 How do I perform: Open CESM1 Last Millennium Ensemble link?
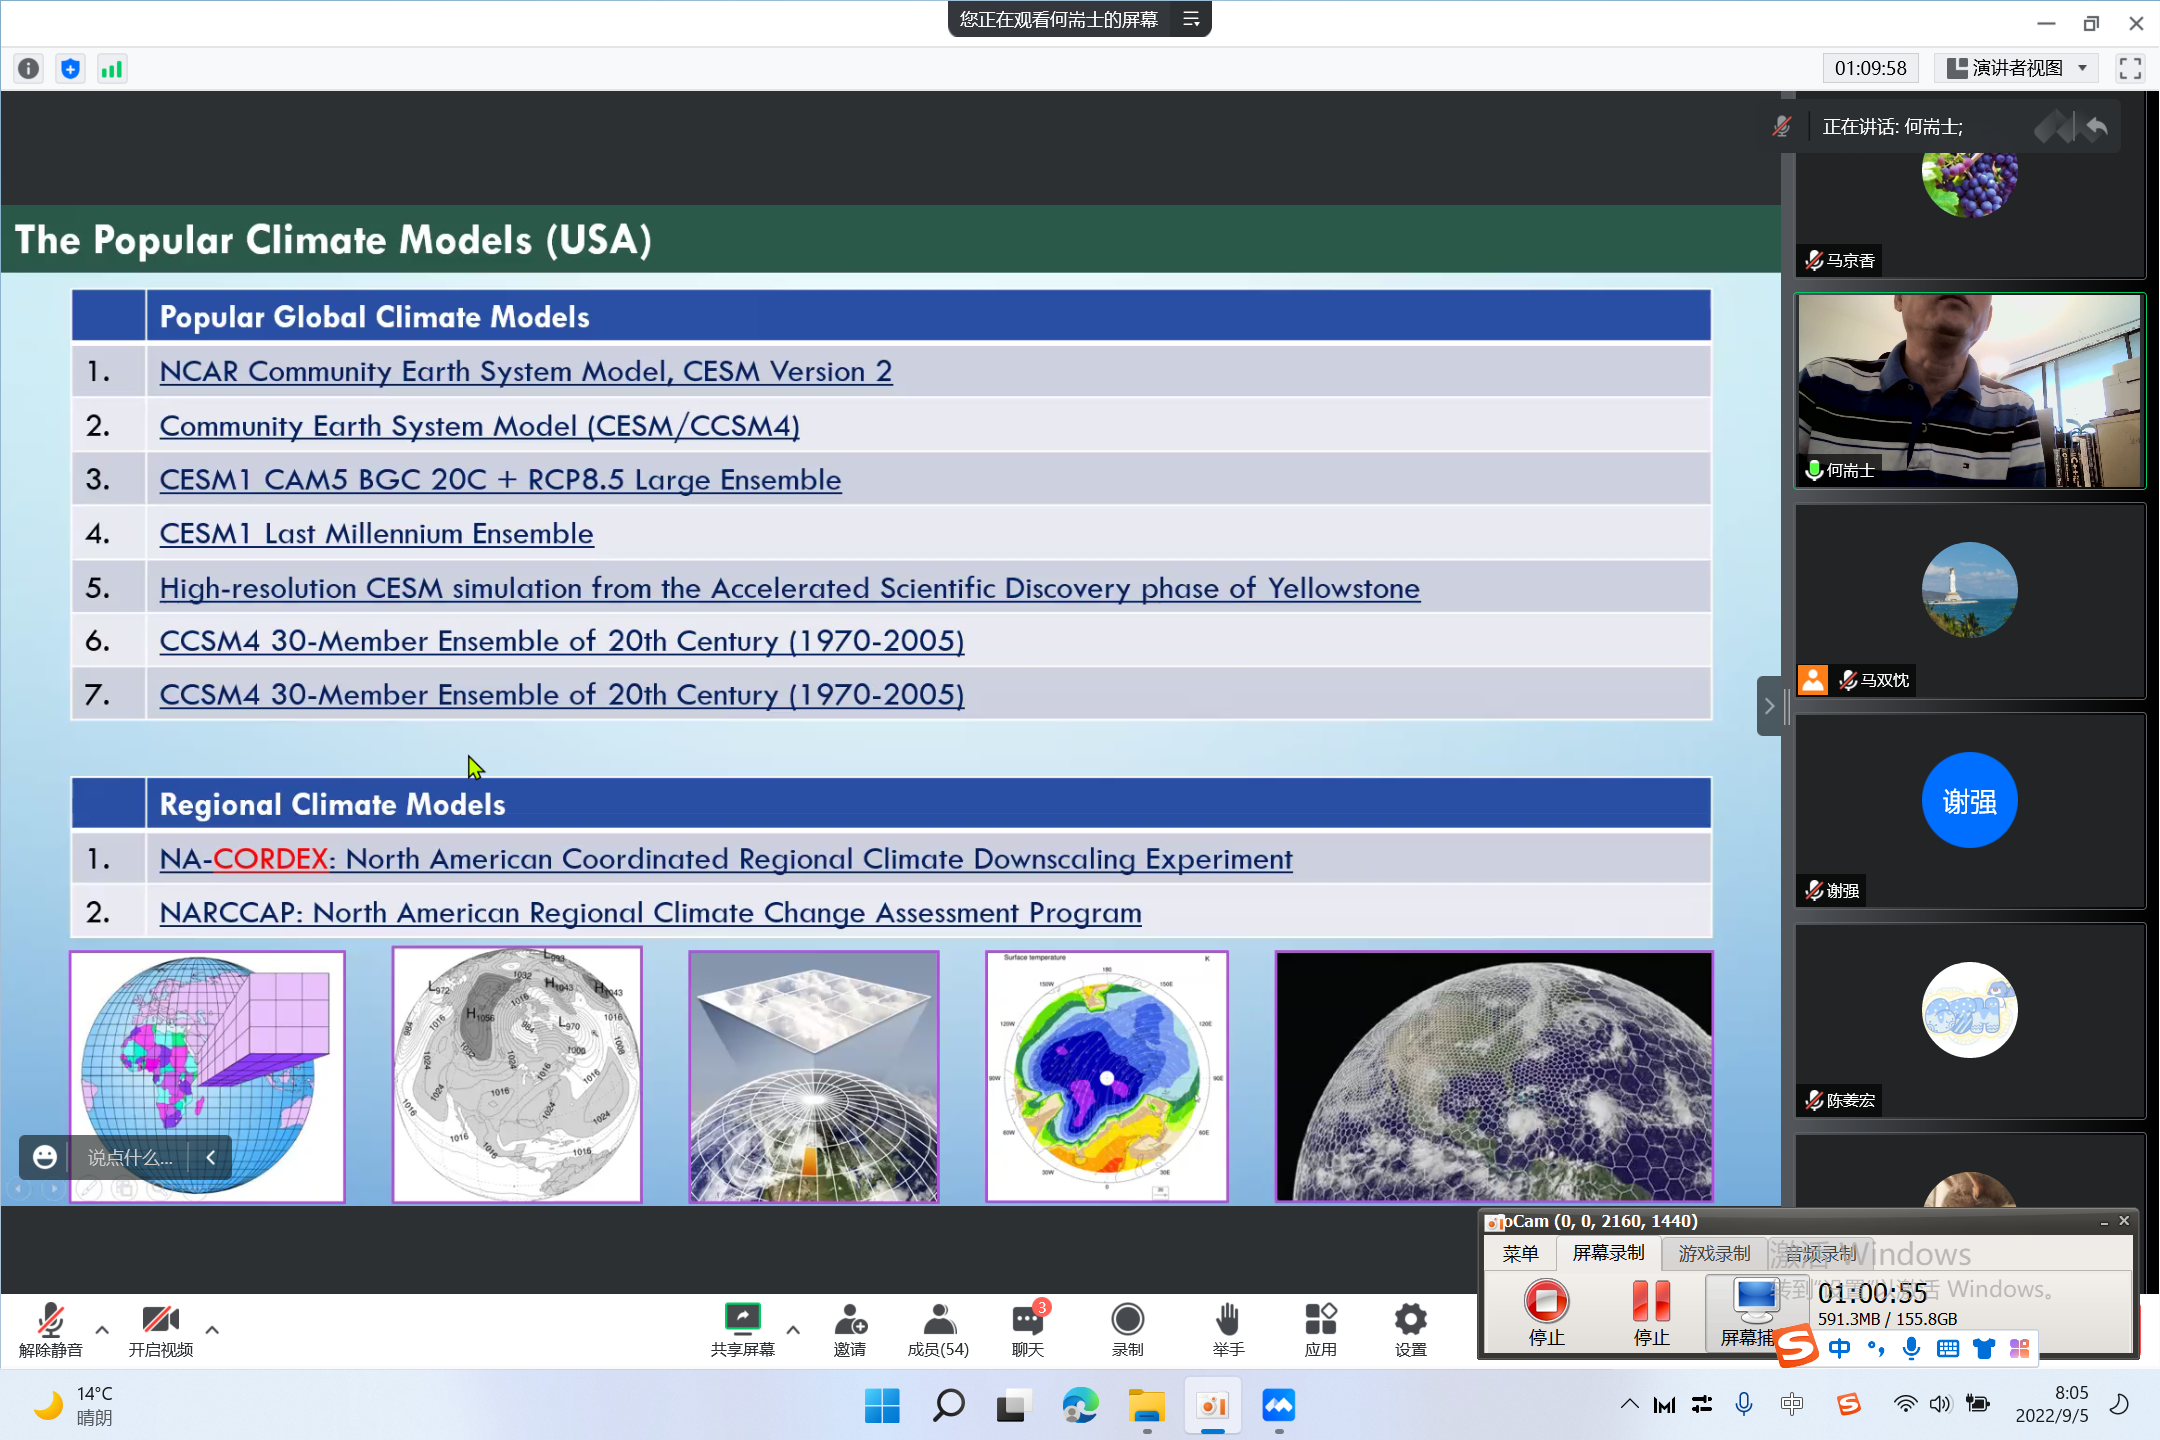[x=377, y=534]
